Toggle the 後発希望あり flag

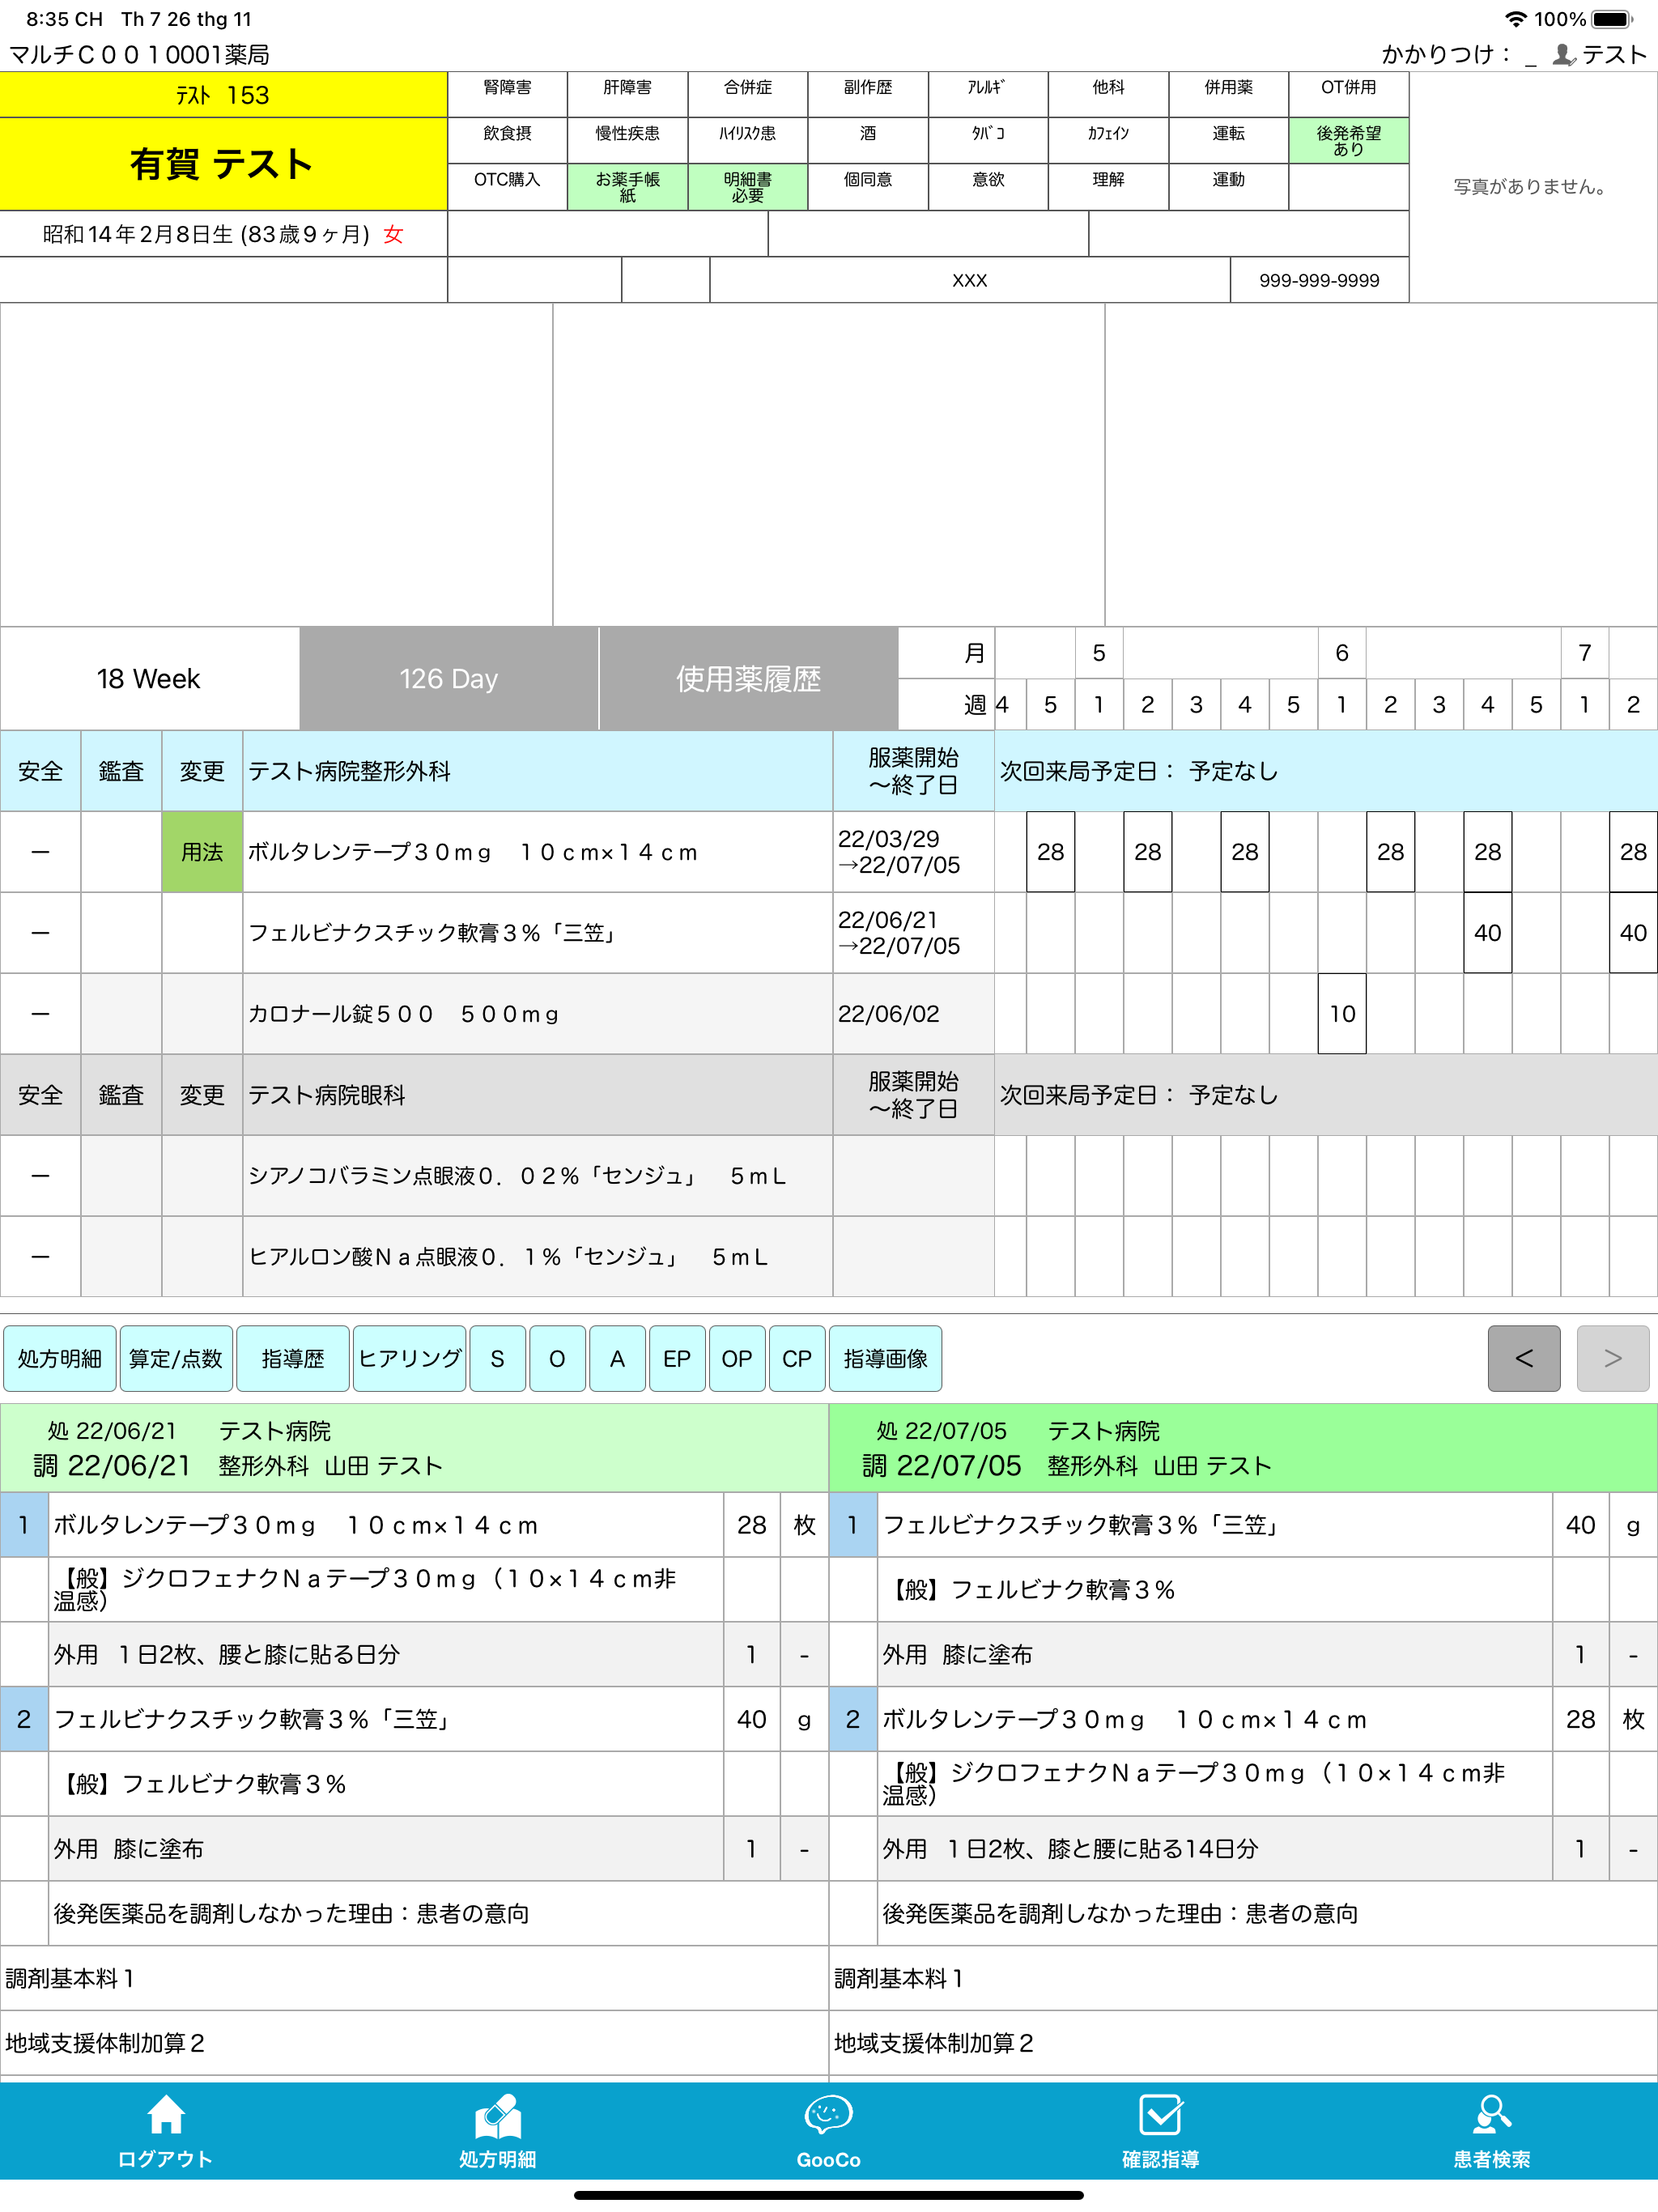coord(1348,140)
